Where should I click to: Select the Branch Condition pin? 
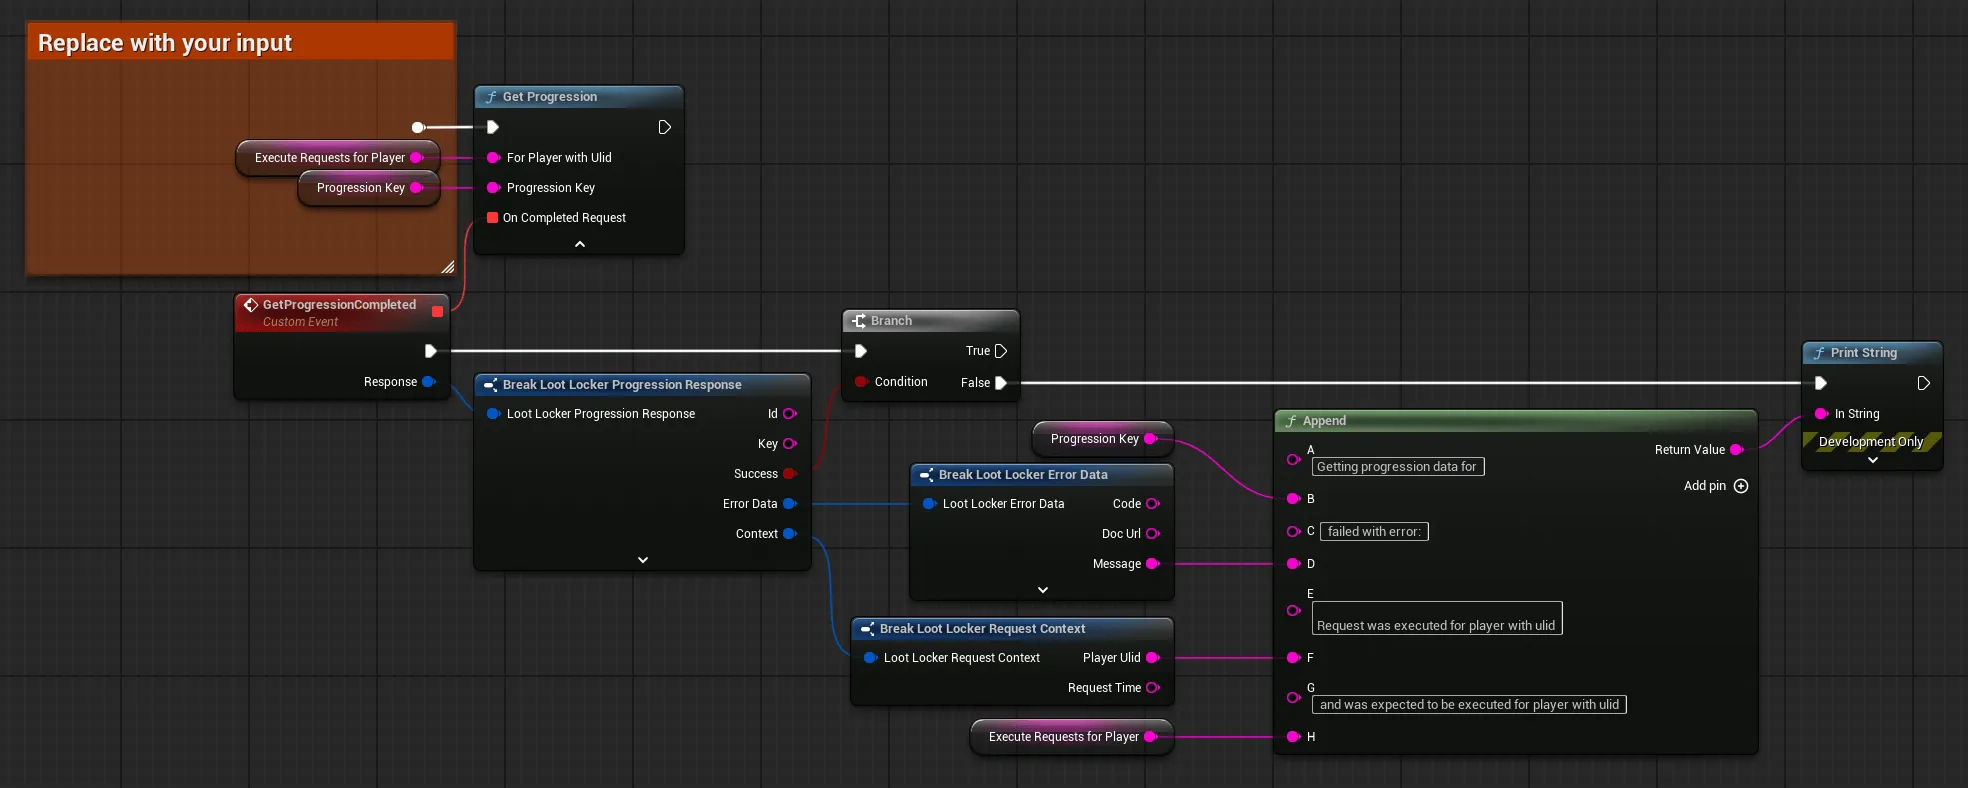coord(861,382)
